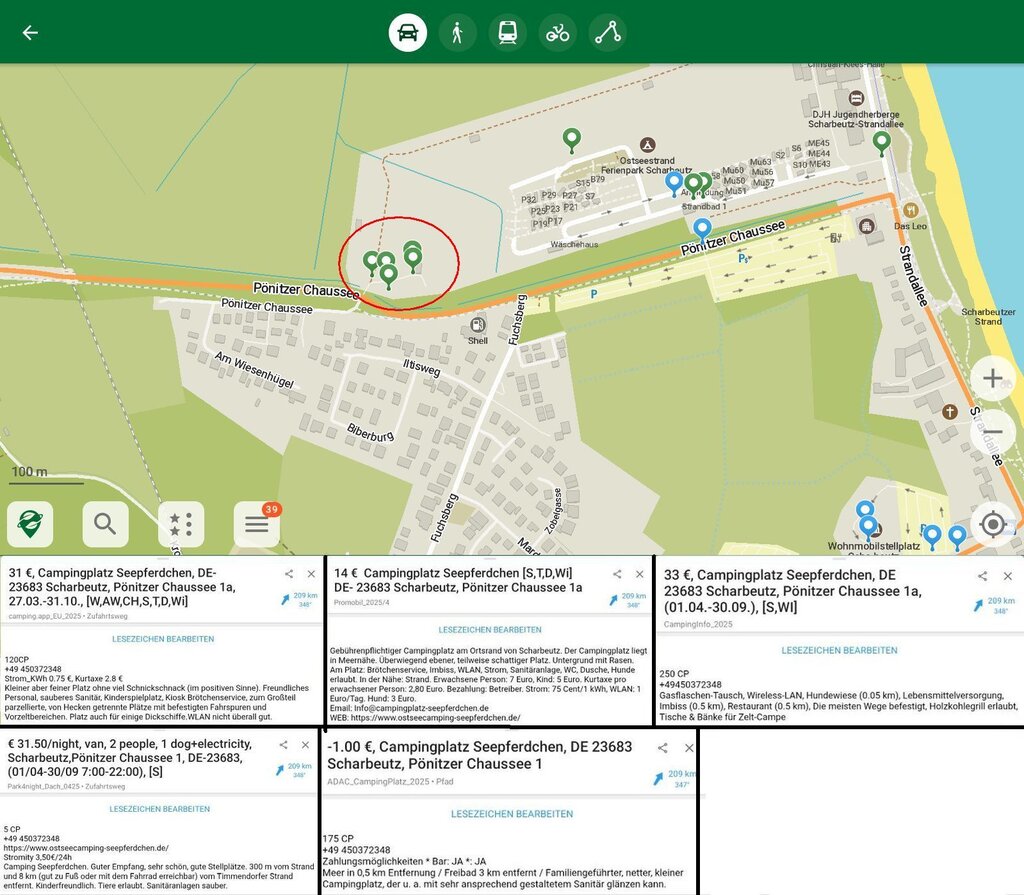Click DJH Jugendherberge hostel icon

(856, 98)
